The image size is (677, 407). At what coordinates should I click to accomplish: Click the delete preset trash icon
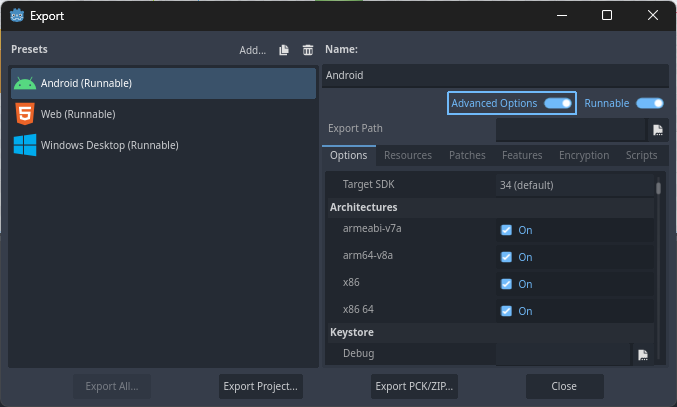point(308,50)
